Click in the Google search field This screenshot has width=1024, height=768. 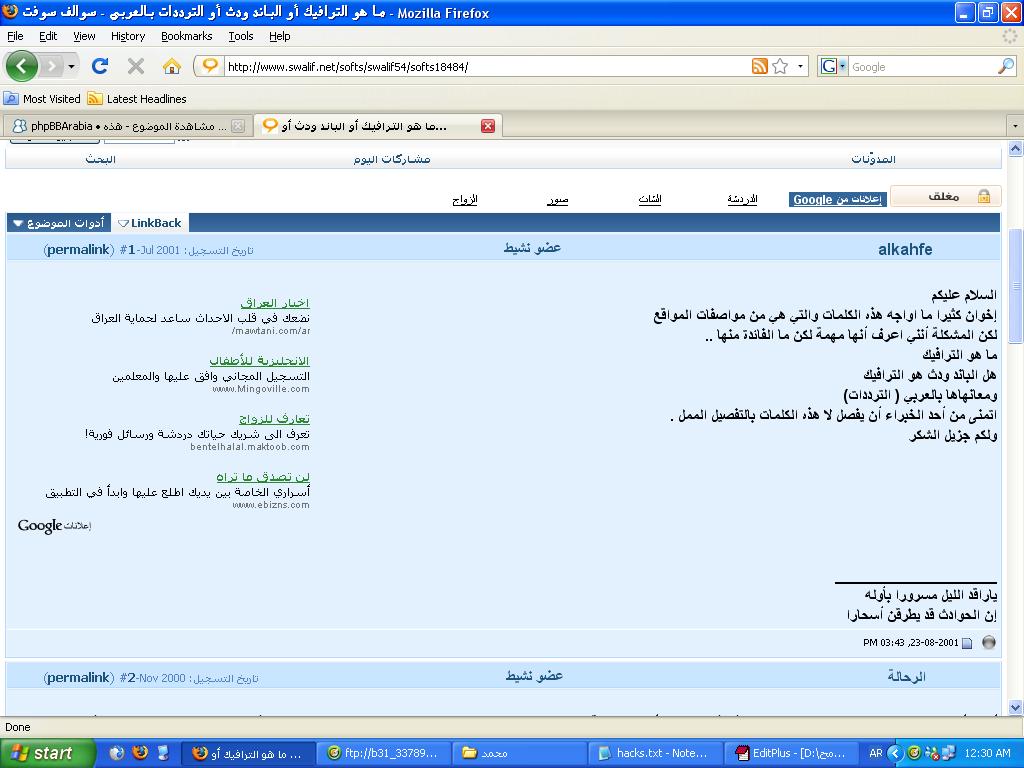920,67
